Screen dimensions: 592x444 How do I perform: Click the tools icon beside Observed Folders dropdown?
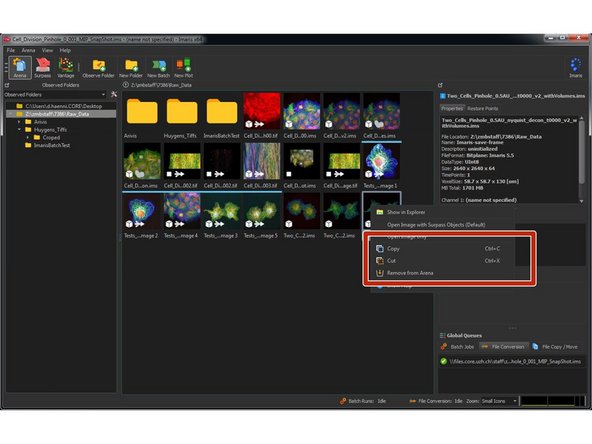[114, 94]
